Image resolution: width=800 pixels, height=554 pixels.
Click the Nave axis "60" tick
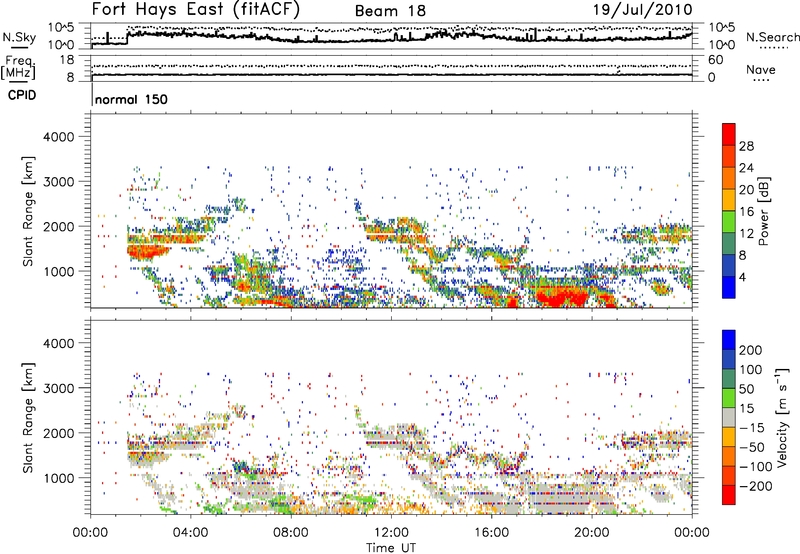coord(716,60)
